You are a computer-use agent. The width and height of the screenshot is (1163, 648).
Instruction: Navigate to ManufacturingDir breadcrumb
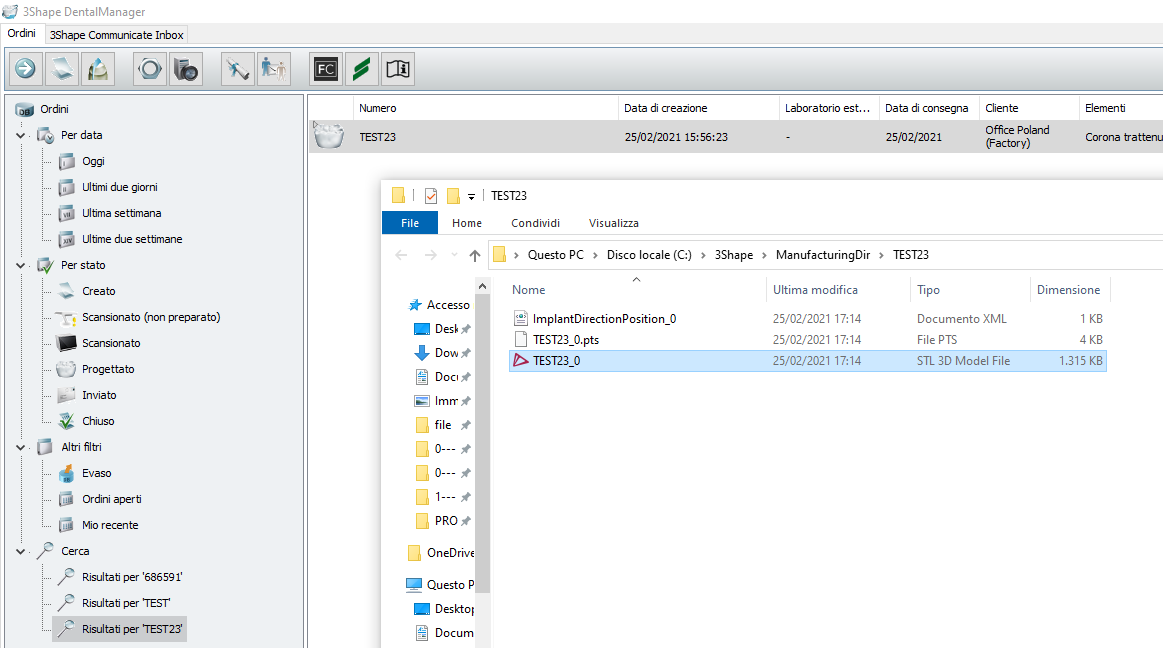(823, 255)
